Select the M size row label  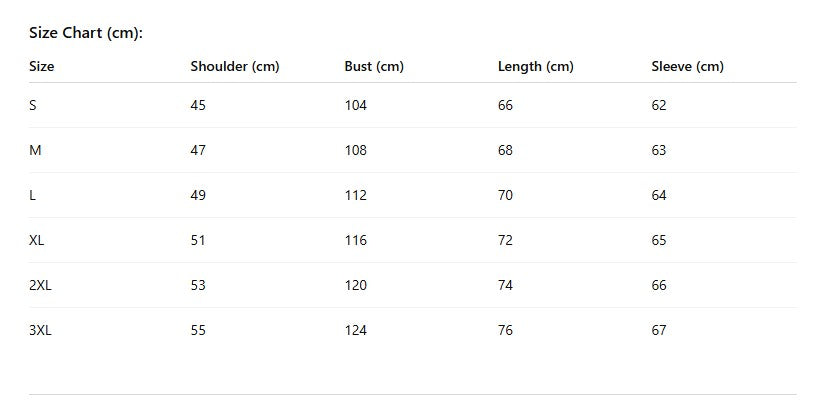click(x=35, y=150)
